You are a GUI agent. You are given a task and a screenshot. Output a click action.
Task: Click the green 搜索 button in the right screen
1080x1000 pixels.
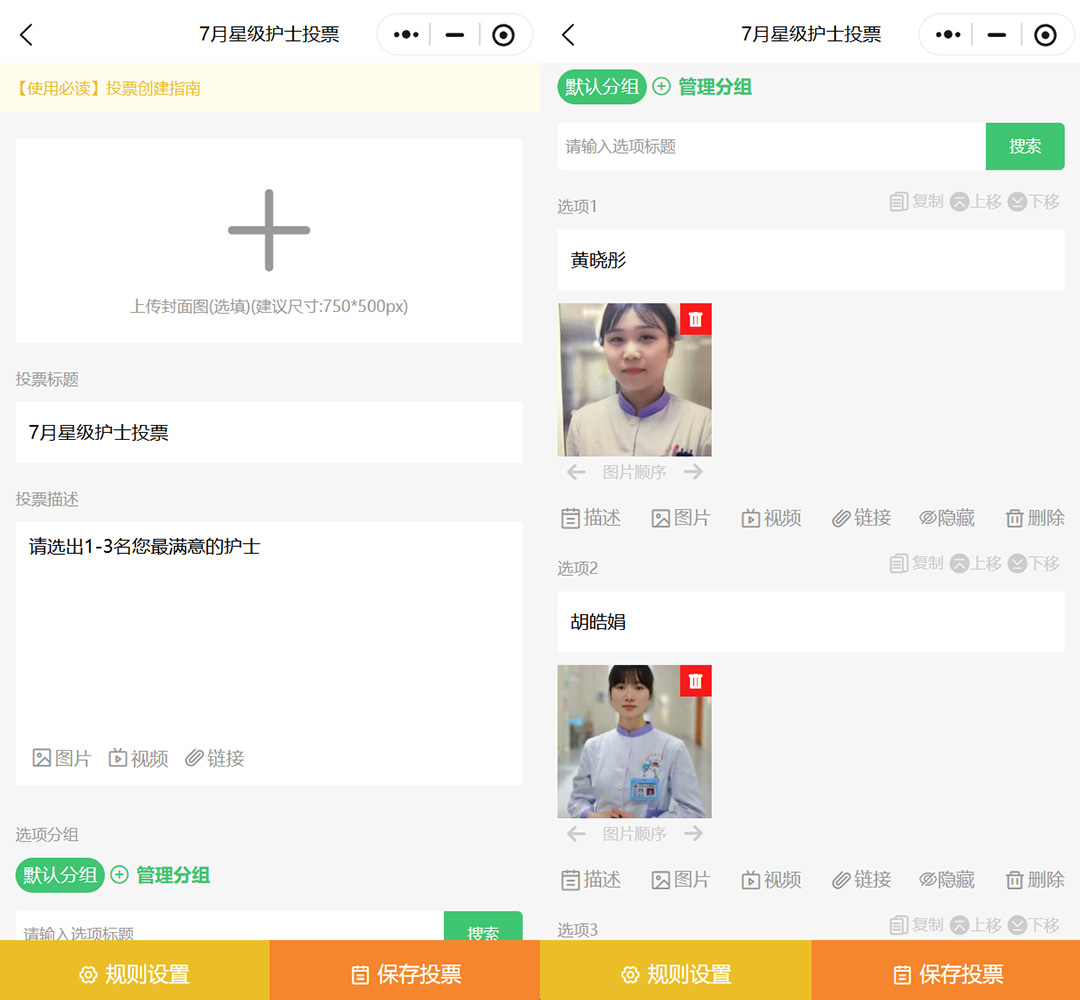point(1025,146)
